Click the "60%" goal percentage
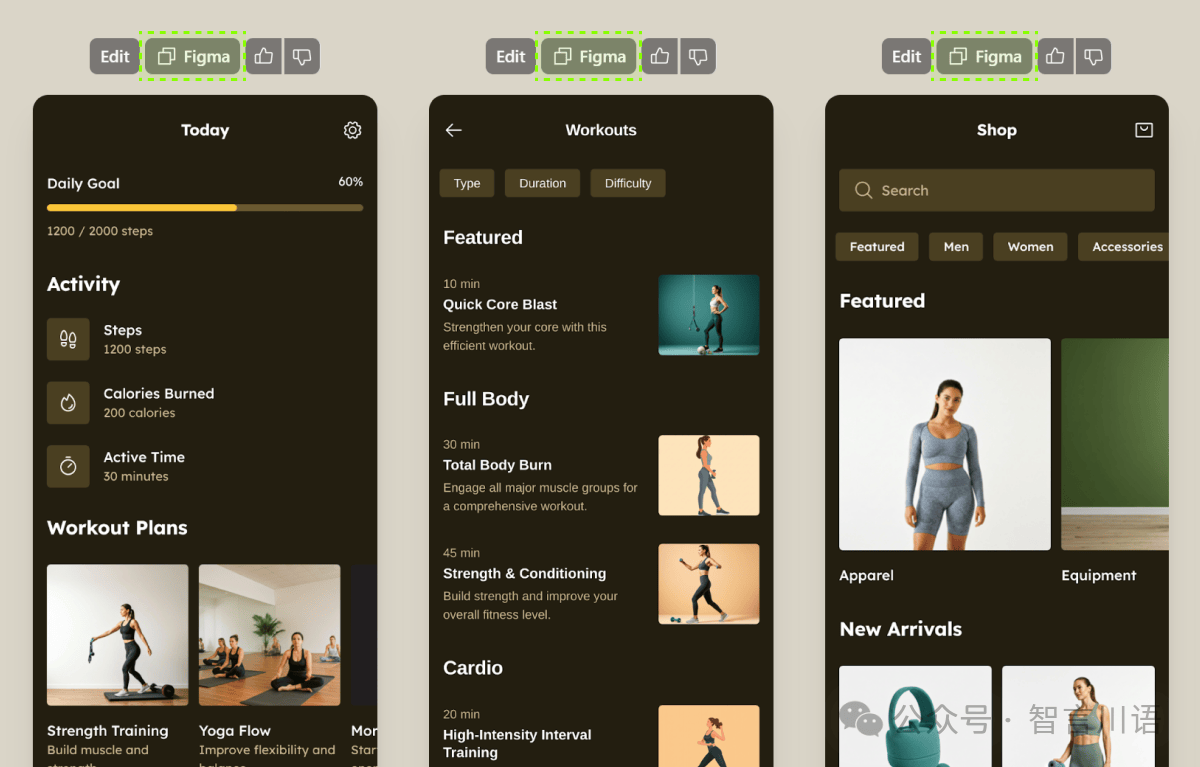This screenshot has width=1200, height=767. click(351, 182)
